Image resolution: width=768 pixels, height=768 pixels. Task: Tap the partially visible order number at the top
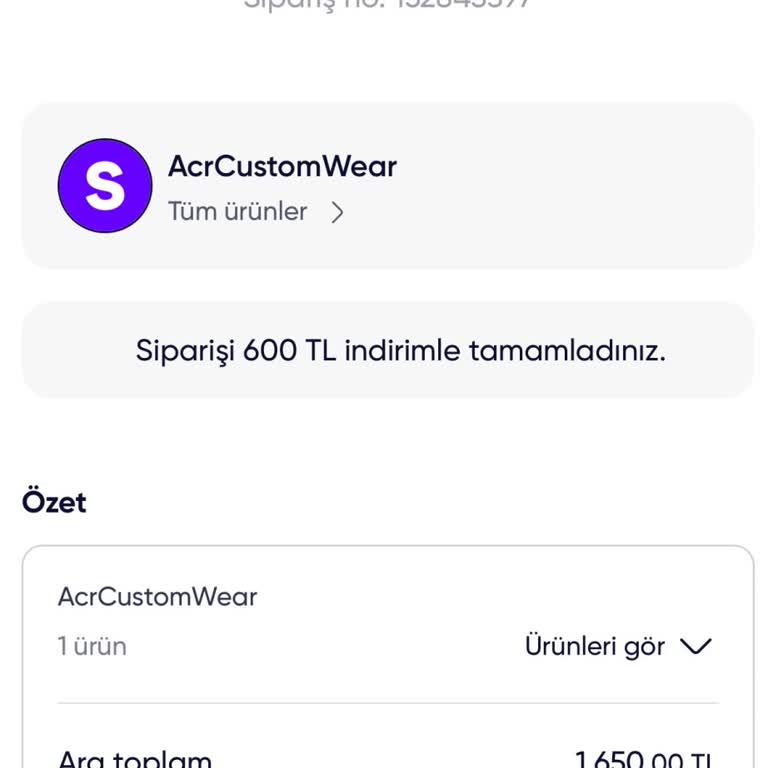[386, 4]
